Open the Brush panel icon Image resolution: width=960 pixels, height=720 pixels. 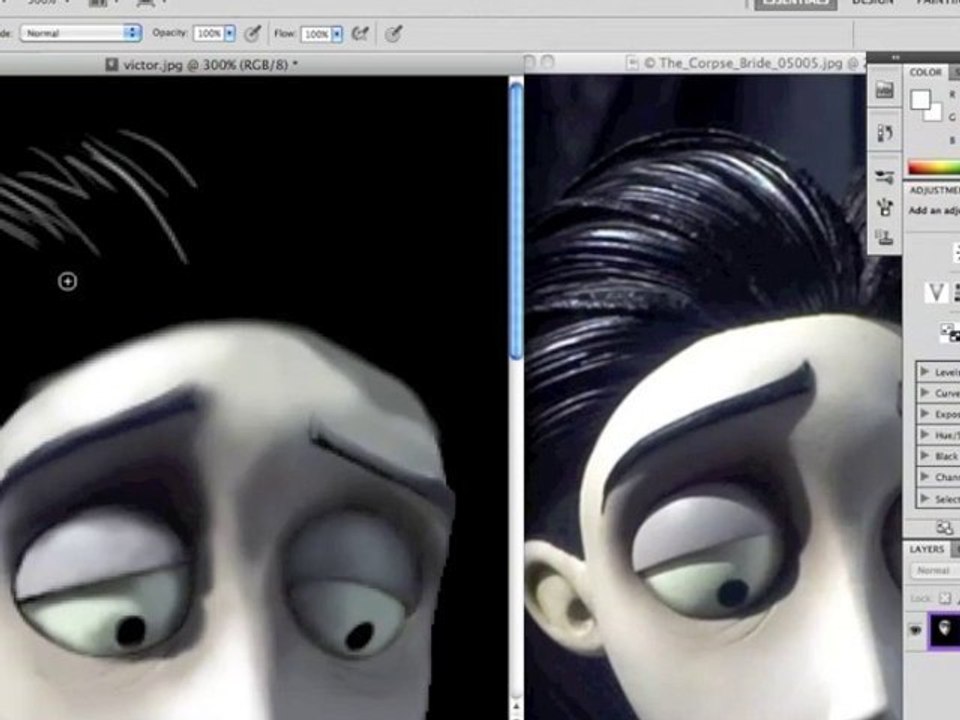(884, 177)
